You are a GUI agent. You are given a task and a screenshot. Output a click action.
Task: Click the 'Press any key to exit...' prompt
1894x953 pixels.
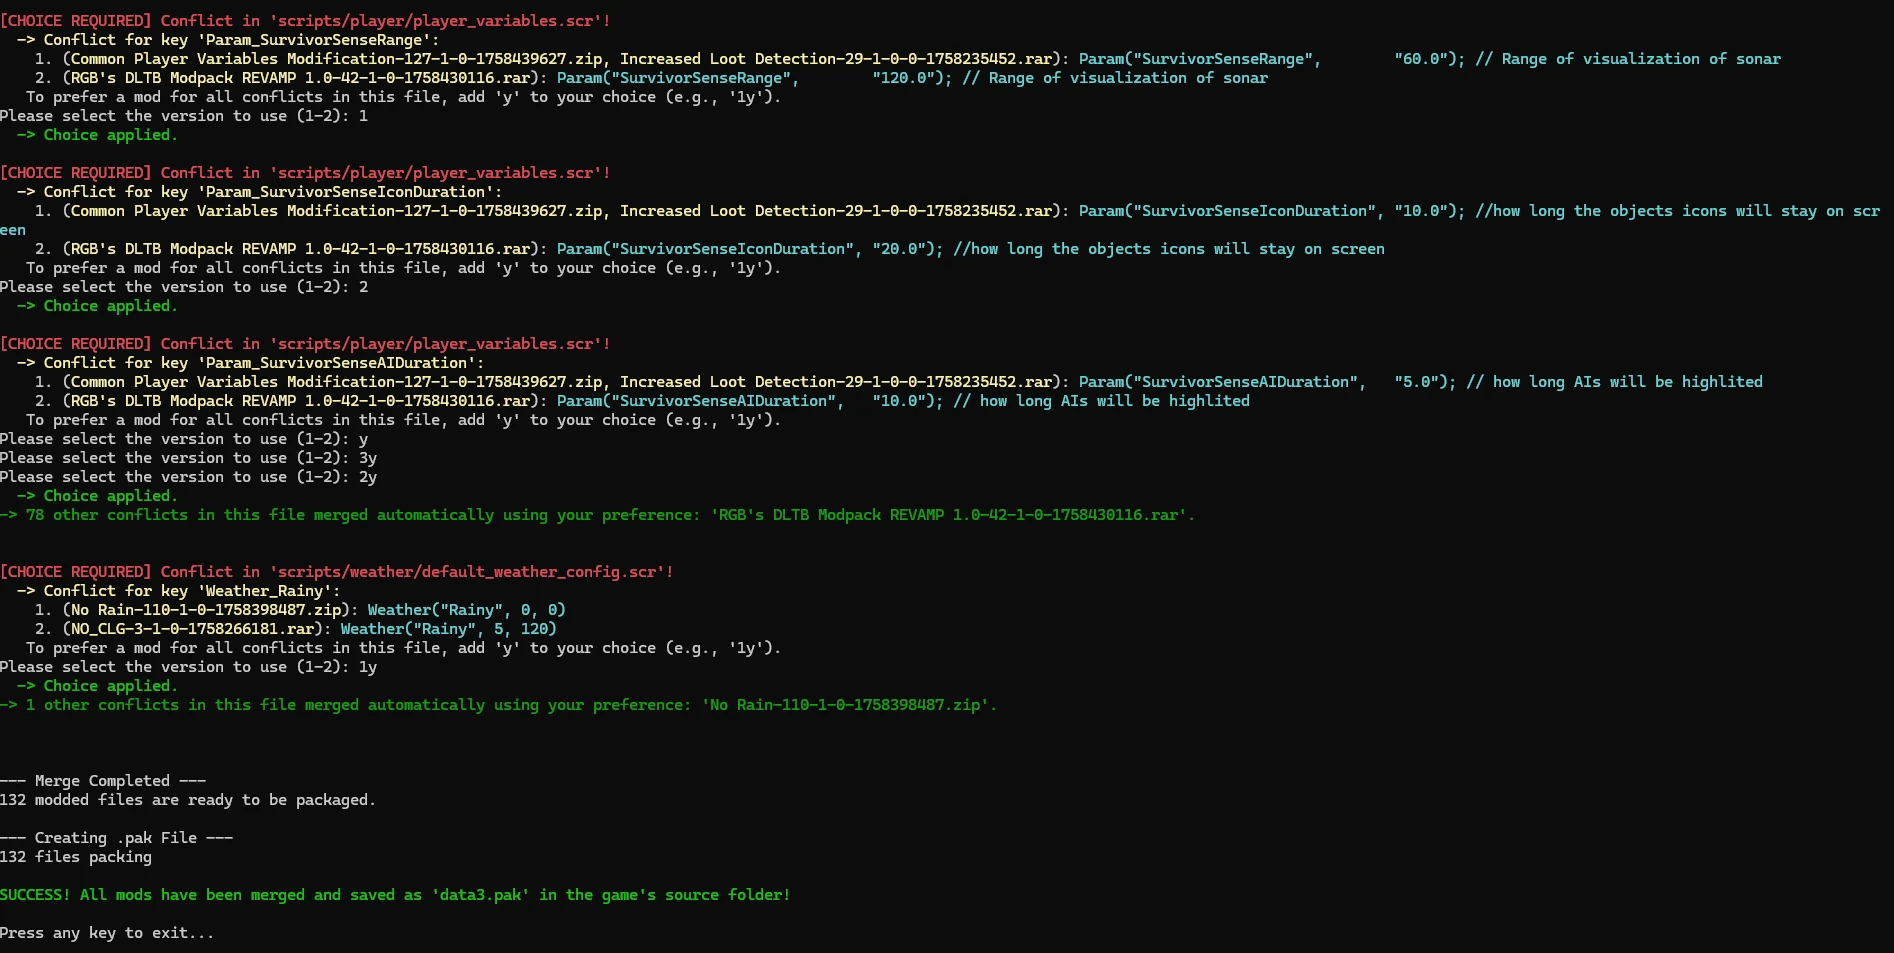pyautogui.click(x=107, y=933)
